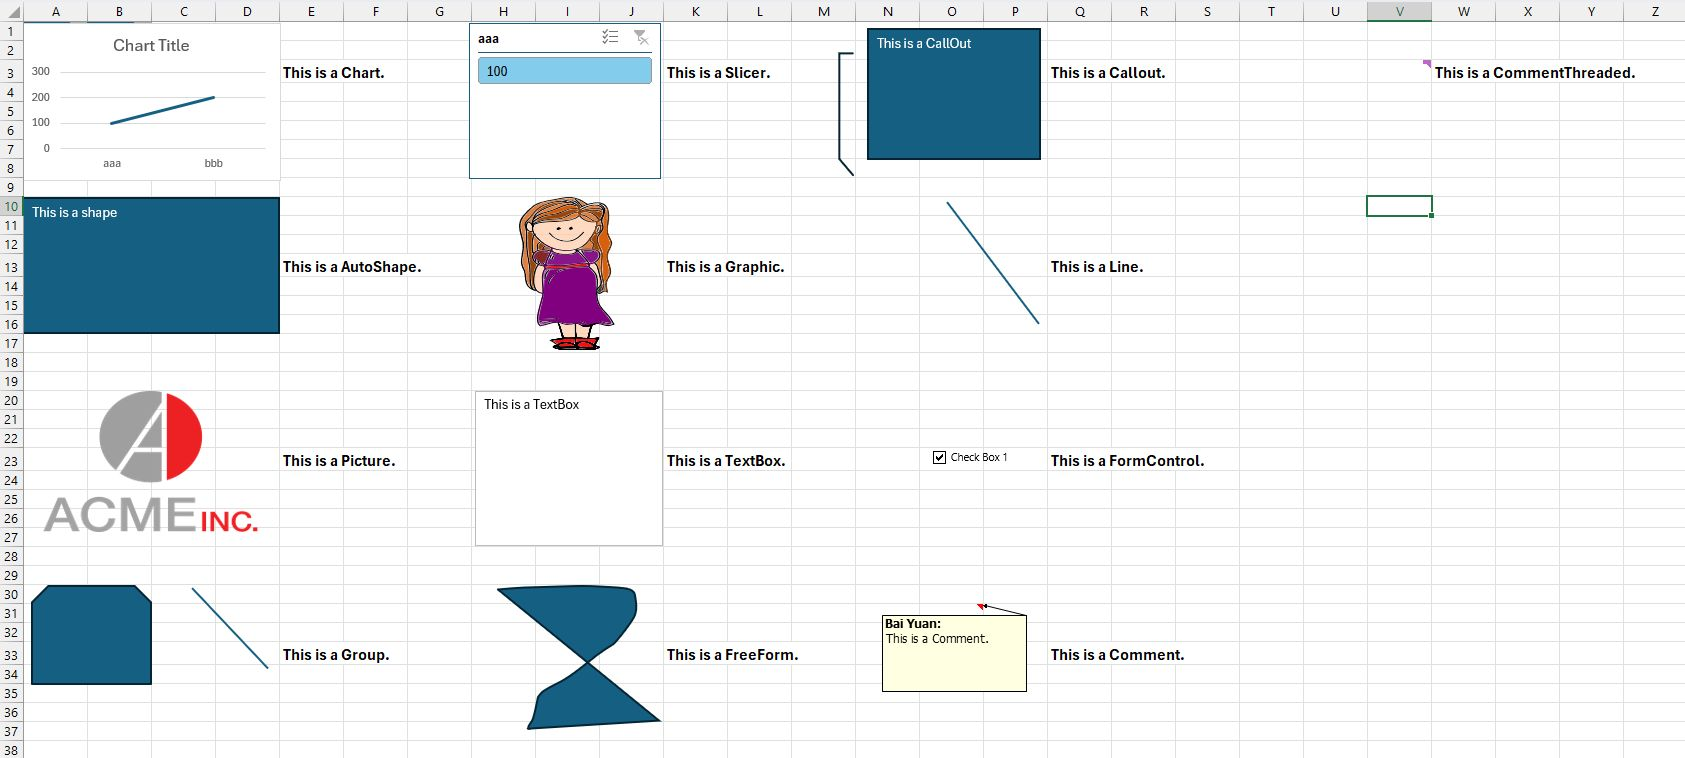1685x758 pixels.
Task: Select the cartoon girl graphic
Action: pyautogui.click(x=565, y=273)
